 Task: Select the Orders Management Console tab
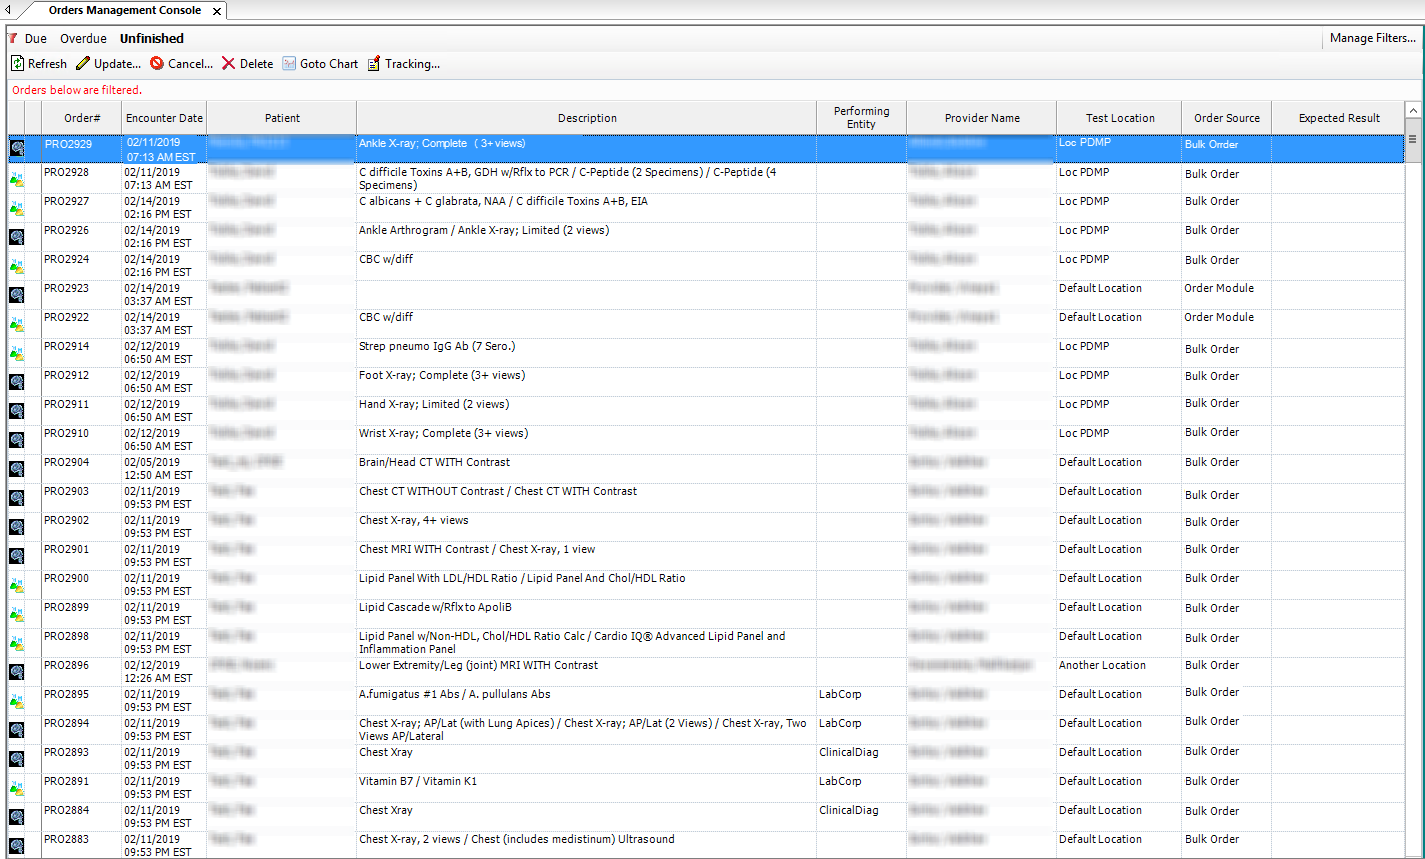(x=124, y=10)
